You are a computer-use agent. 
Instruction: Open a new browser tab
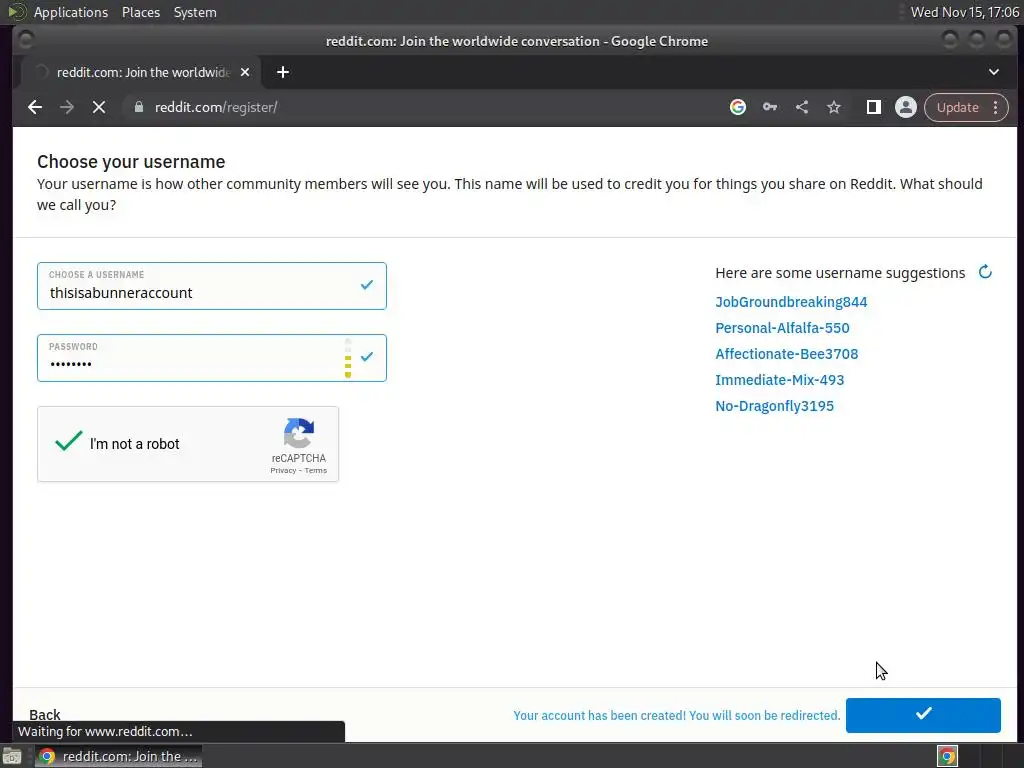(283, 72)
